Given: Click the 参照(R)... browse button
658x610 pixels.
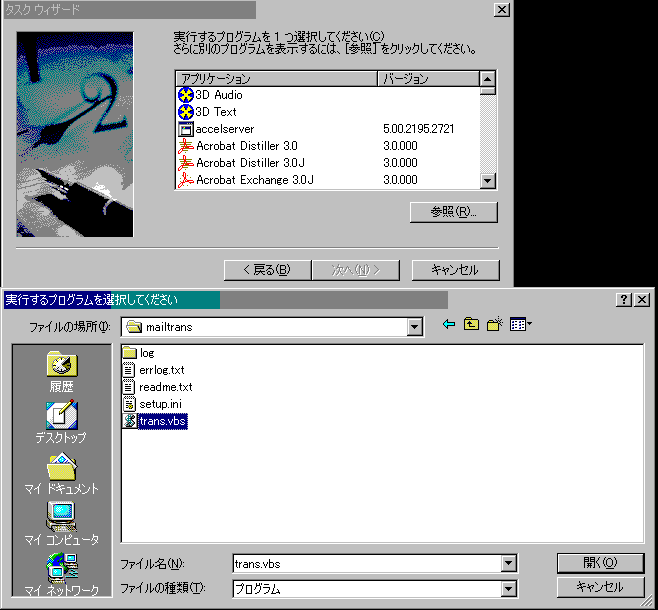Looking at the screenshot, I should click(x=454, y=212).
